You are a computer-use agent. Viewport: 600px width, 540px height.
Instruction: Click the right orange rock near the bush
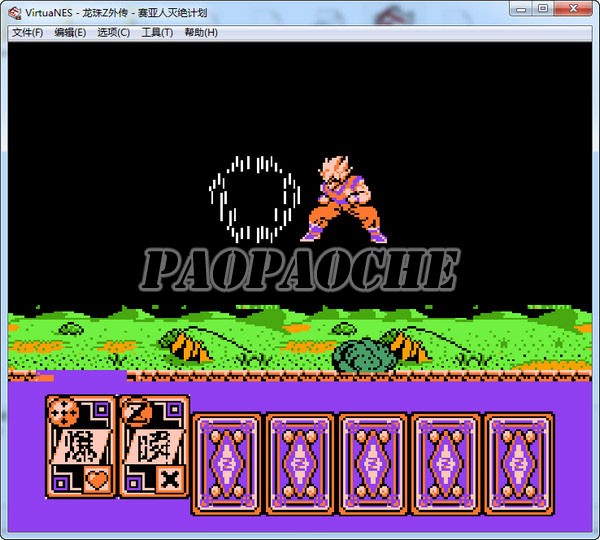coord(411,347)
